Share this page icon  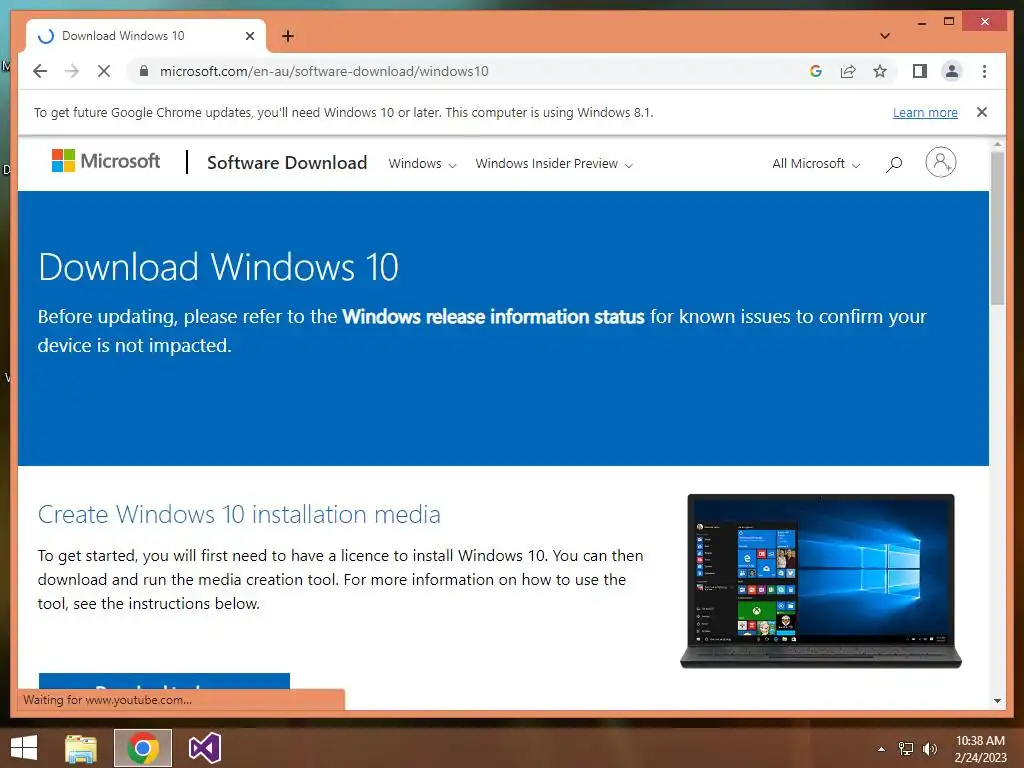coord(848,71)
